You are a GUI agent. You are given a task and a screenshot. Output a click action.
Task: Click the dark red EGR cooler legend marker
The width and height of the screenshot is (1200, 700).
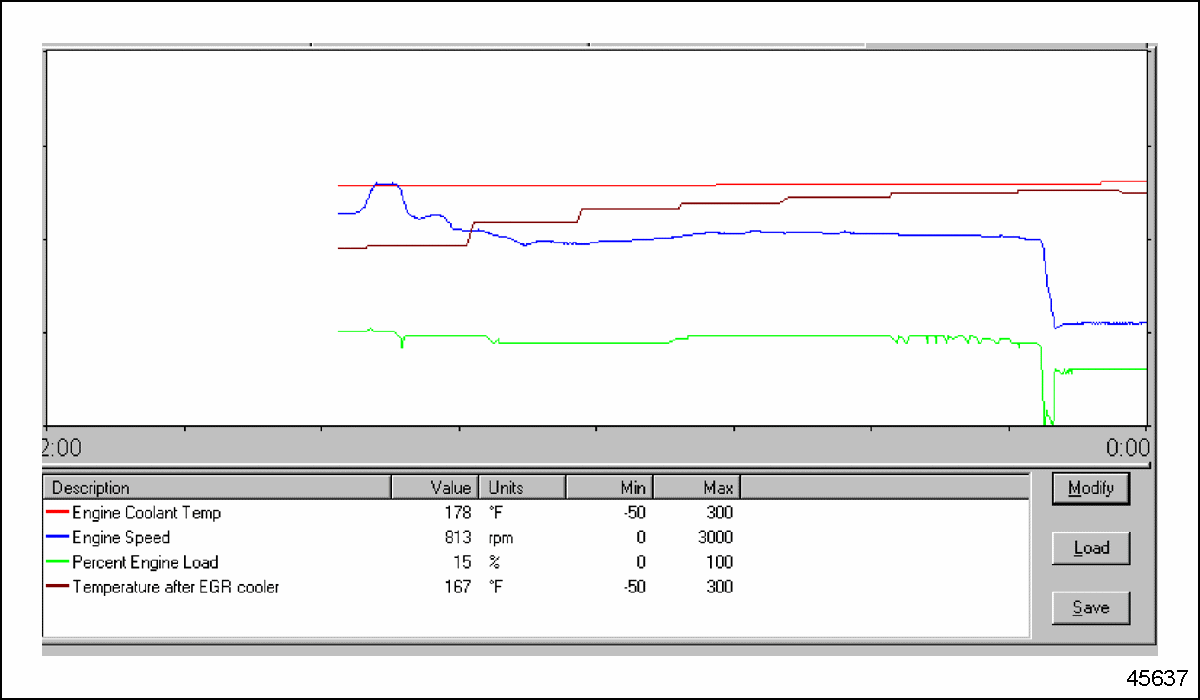click(60, 587)
